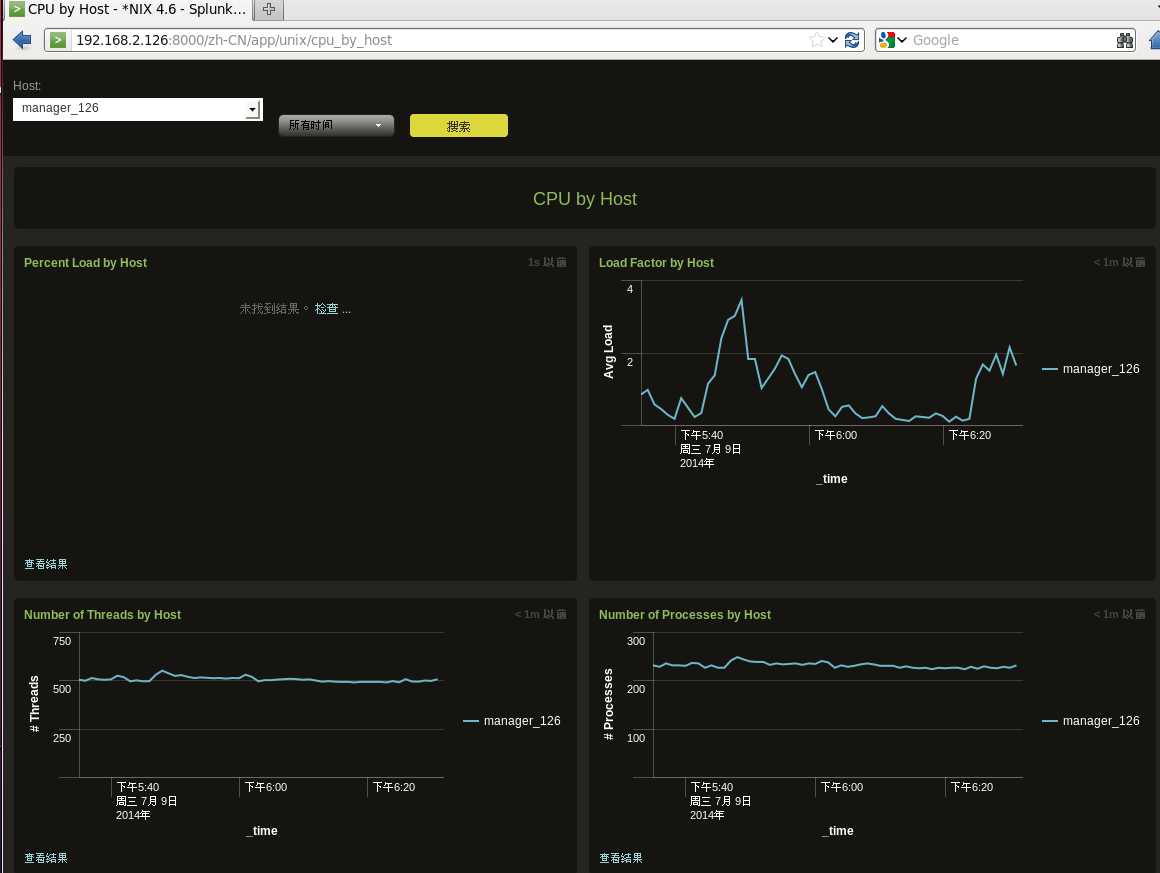Open 查看结果 under Number of Processes
This screenshot has width=1160, height=873.
pyautogui.click(x=621, y=857)
